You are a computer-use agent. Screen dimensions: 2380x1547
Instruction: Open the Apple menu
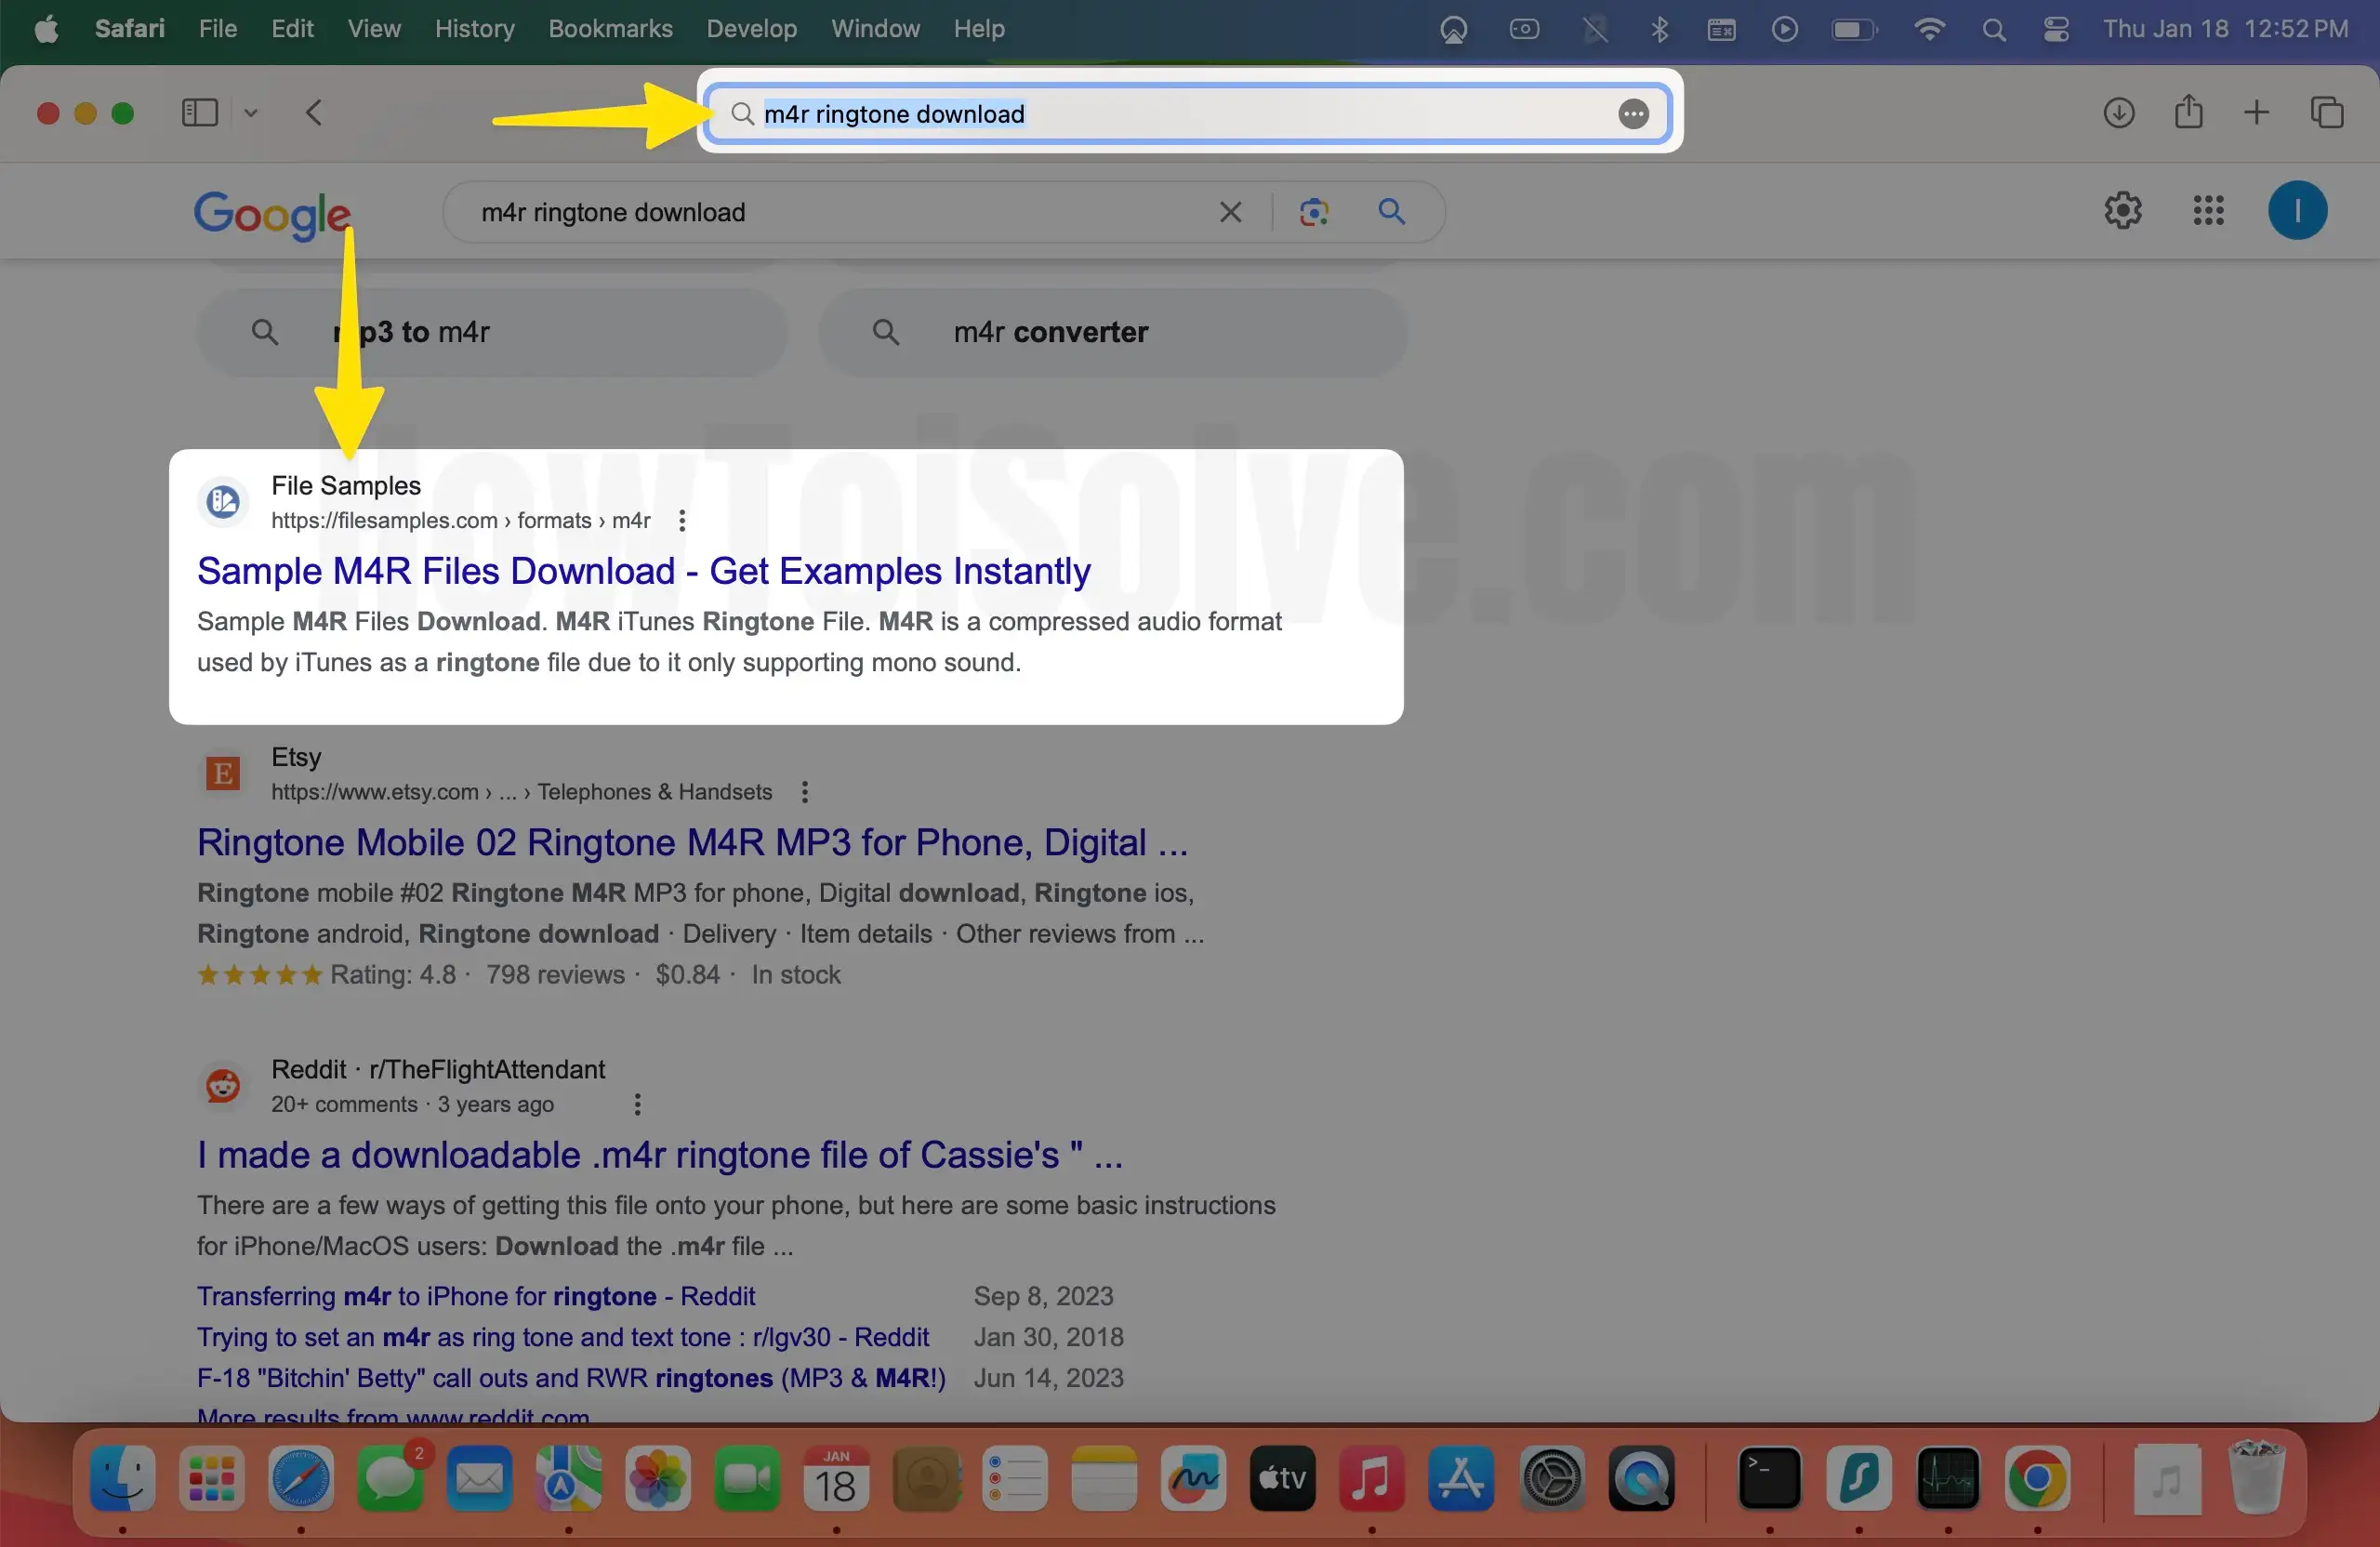(x=47, y=29)
